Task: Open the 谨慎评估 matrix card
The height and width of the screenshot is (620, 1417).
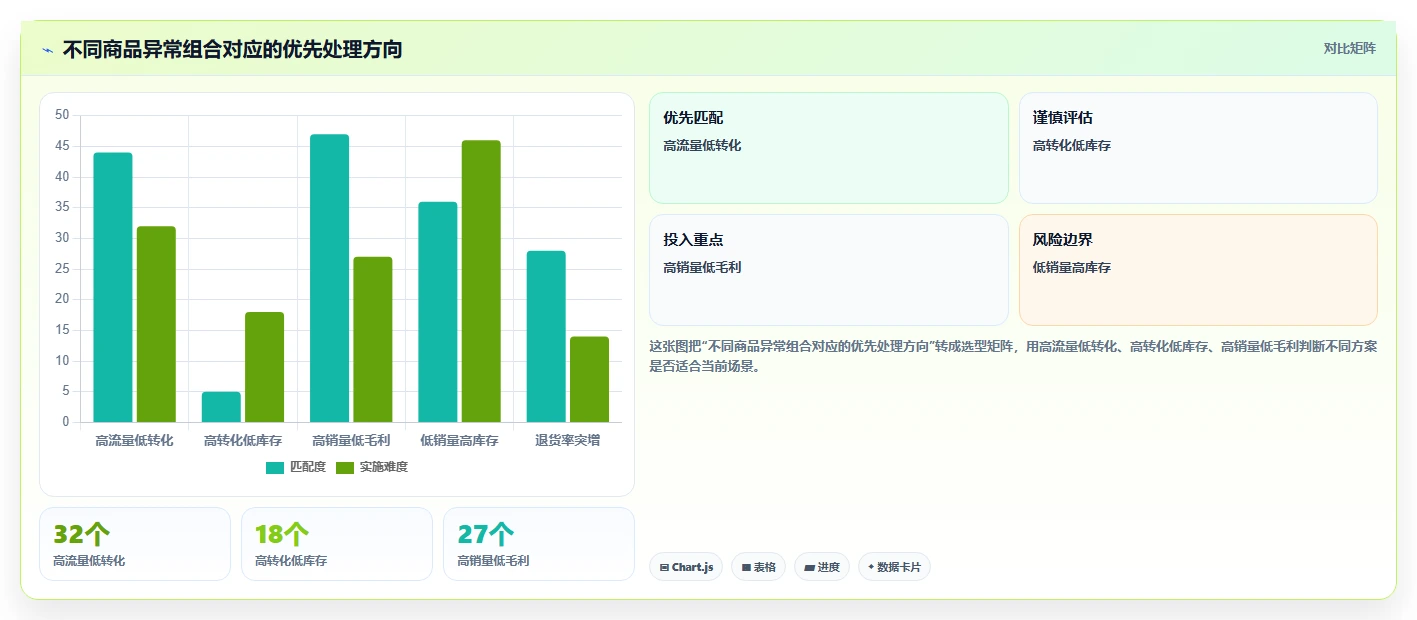Action: coord(1198,148)
